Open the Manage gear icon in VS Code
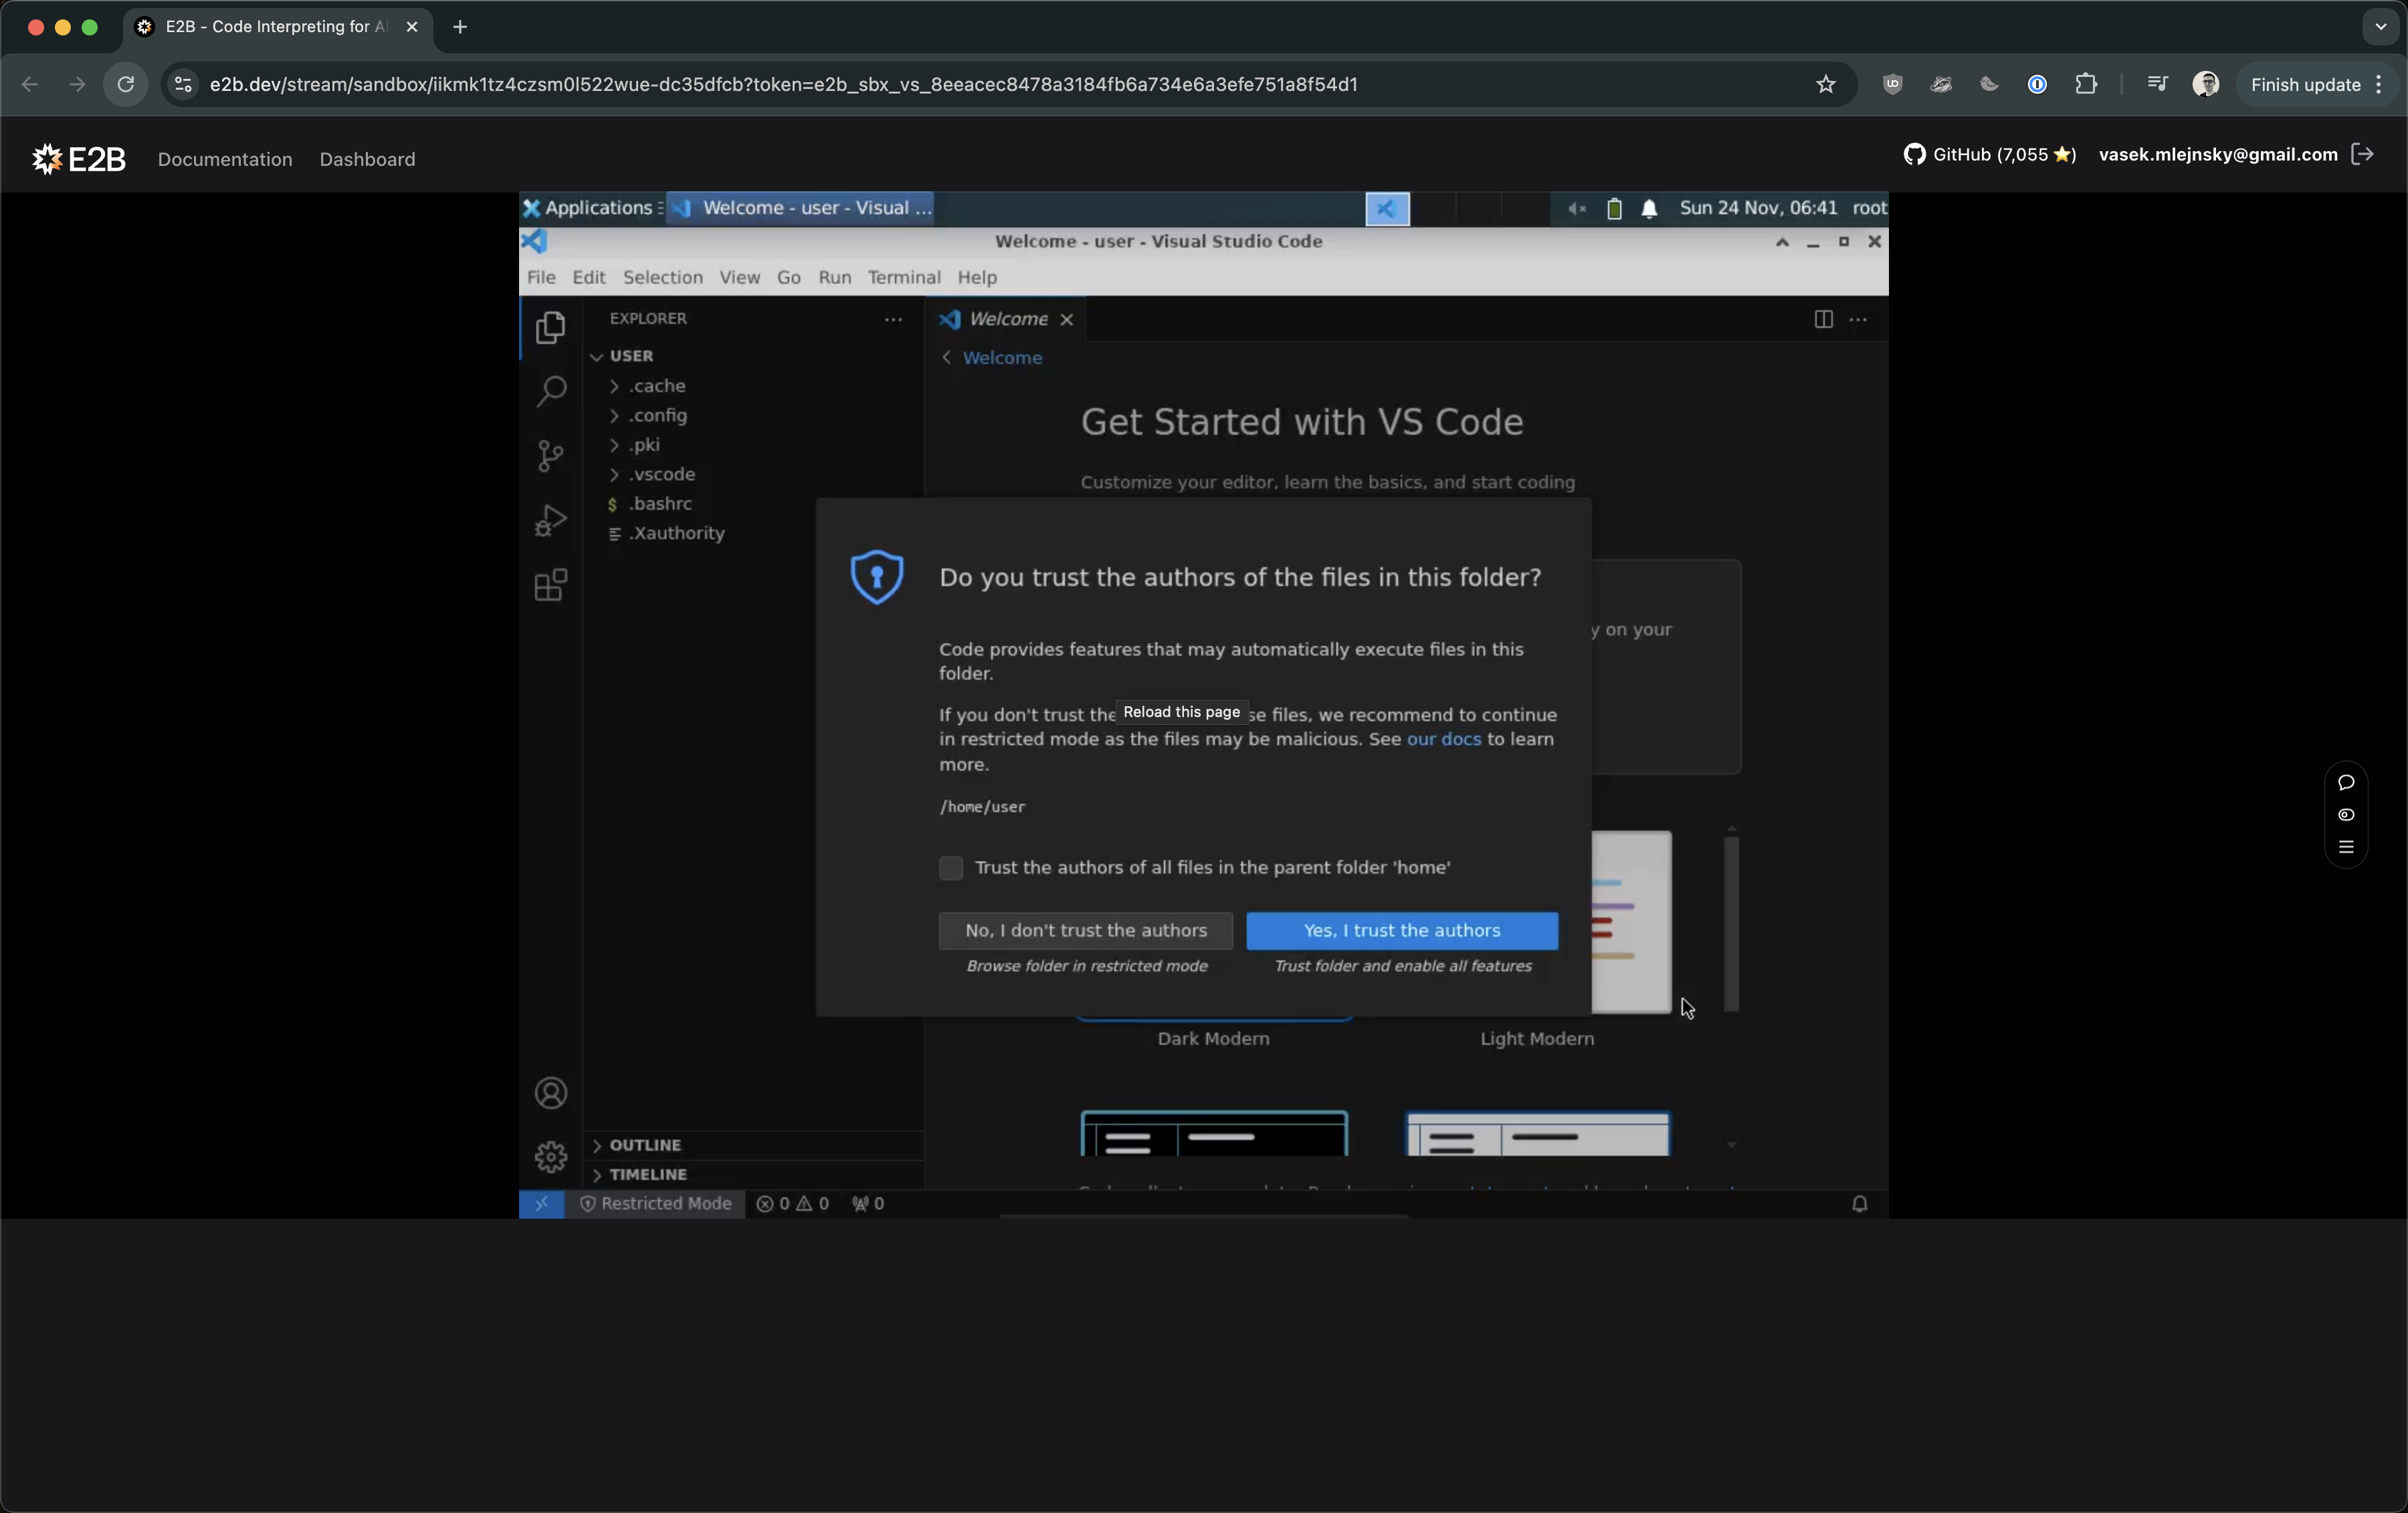Screen dimensions: 2408x1513 coord(550,1157)
